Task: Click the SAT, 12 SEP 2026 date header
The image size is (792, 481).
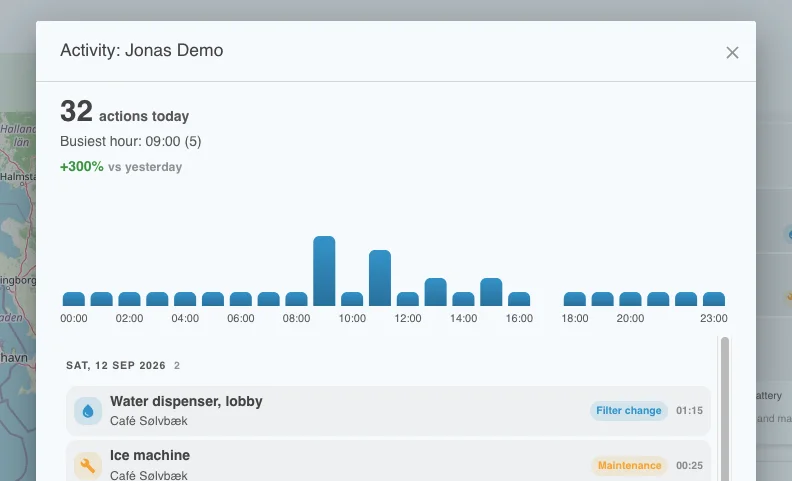Action: pyautogui.click(x=116, y=365)
